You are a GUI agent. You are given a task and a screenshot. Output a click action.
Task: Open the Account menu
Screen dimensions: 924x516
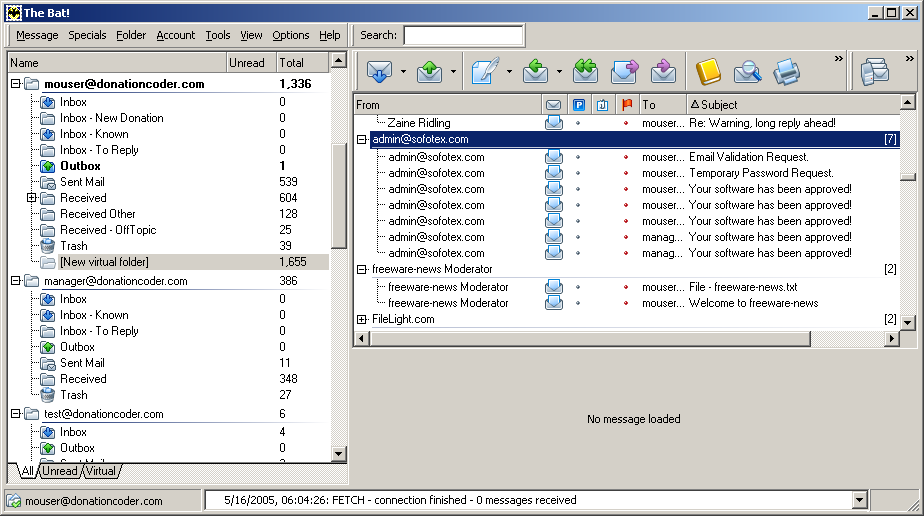click(x=176, y=35)
